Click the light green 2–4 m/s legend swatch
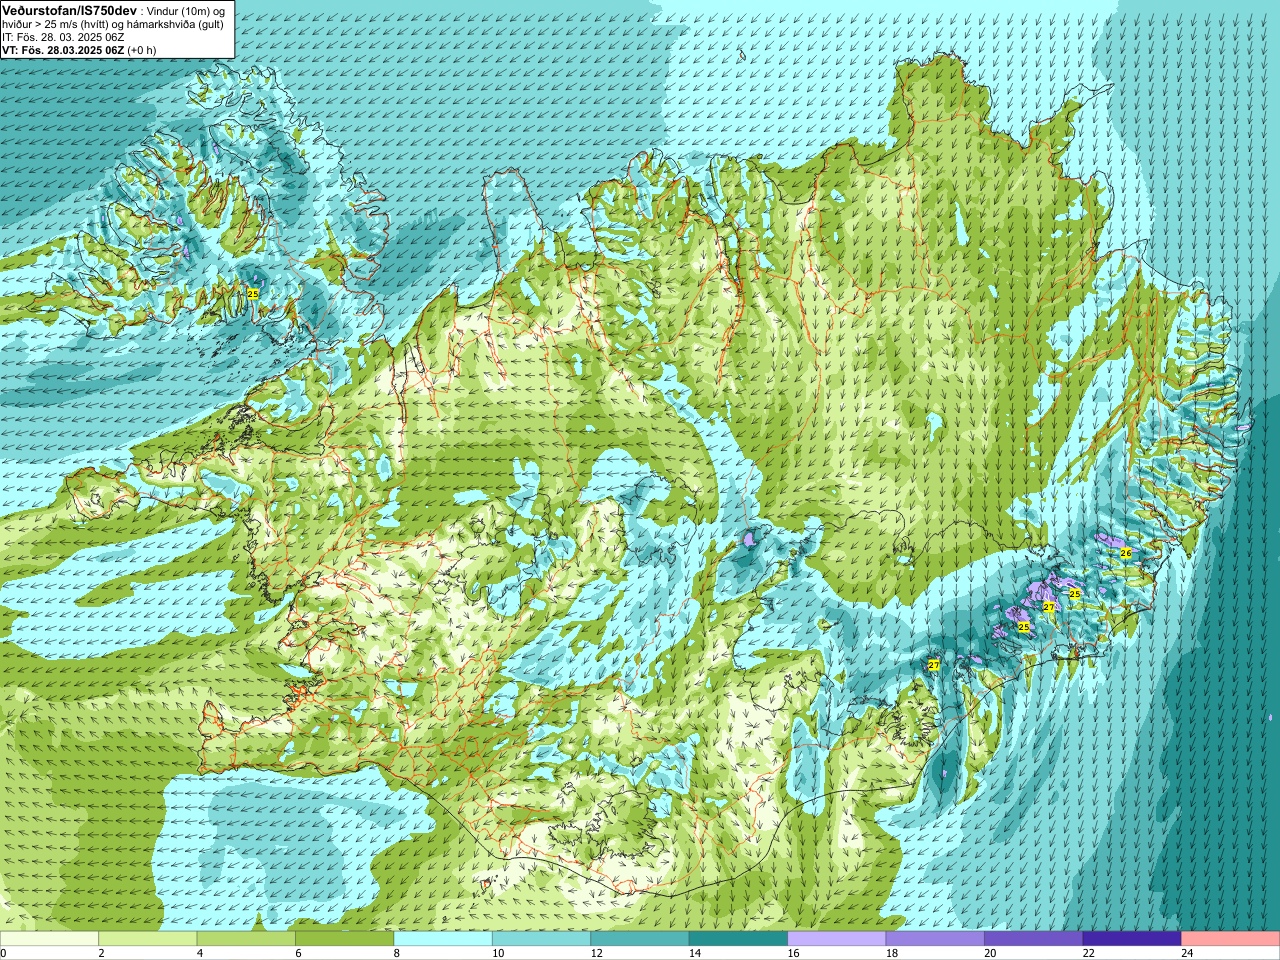The height and width of the screenshot is (960, 1280). click(x=147, y=939)
